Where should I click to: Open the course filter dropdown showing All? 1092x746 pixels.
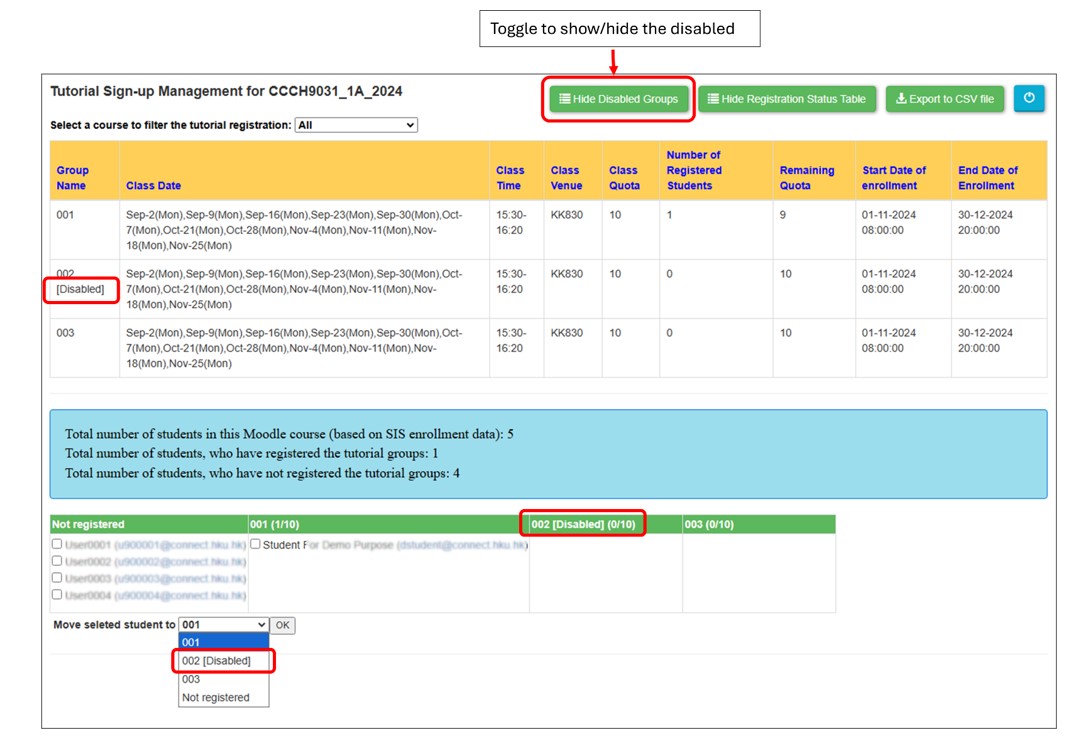point(356,125)
